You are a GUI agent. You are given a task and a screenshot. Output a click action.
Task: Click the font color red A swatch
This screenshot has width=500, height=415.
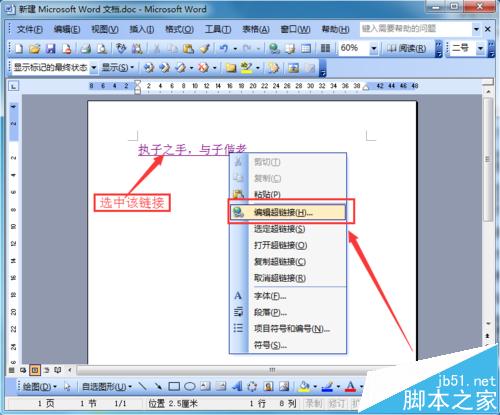tap(350, 387)
